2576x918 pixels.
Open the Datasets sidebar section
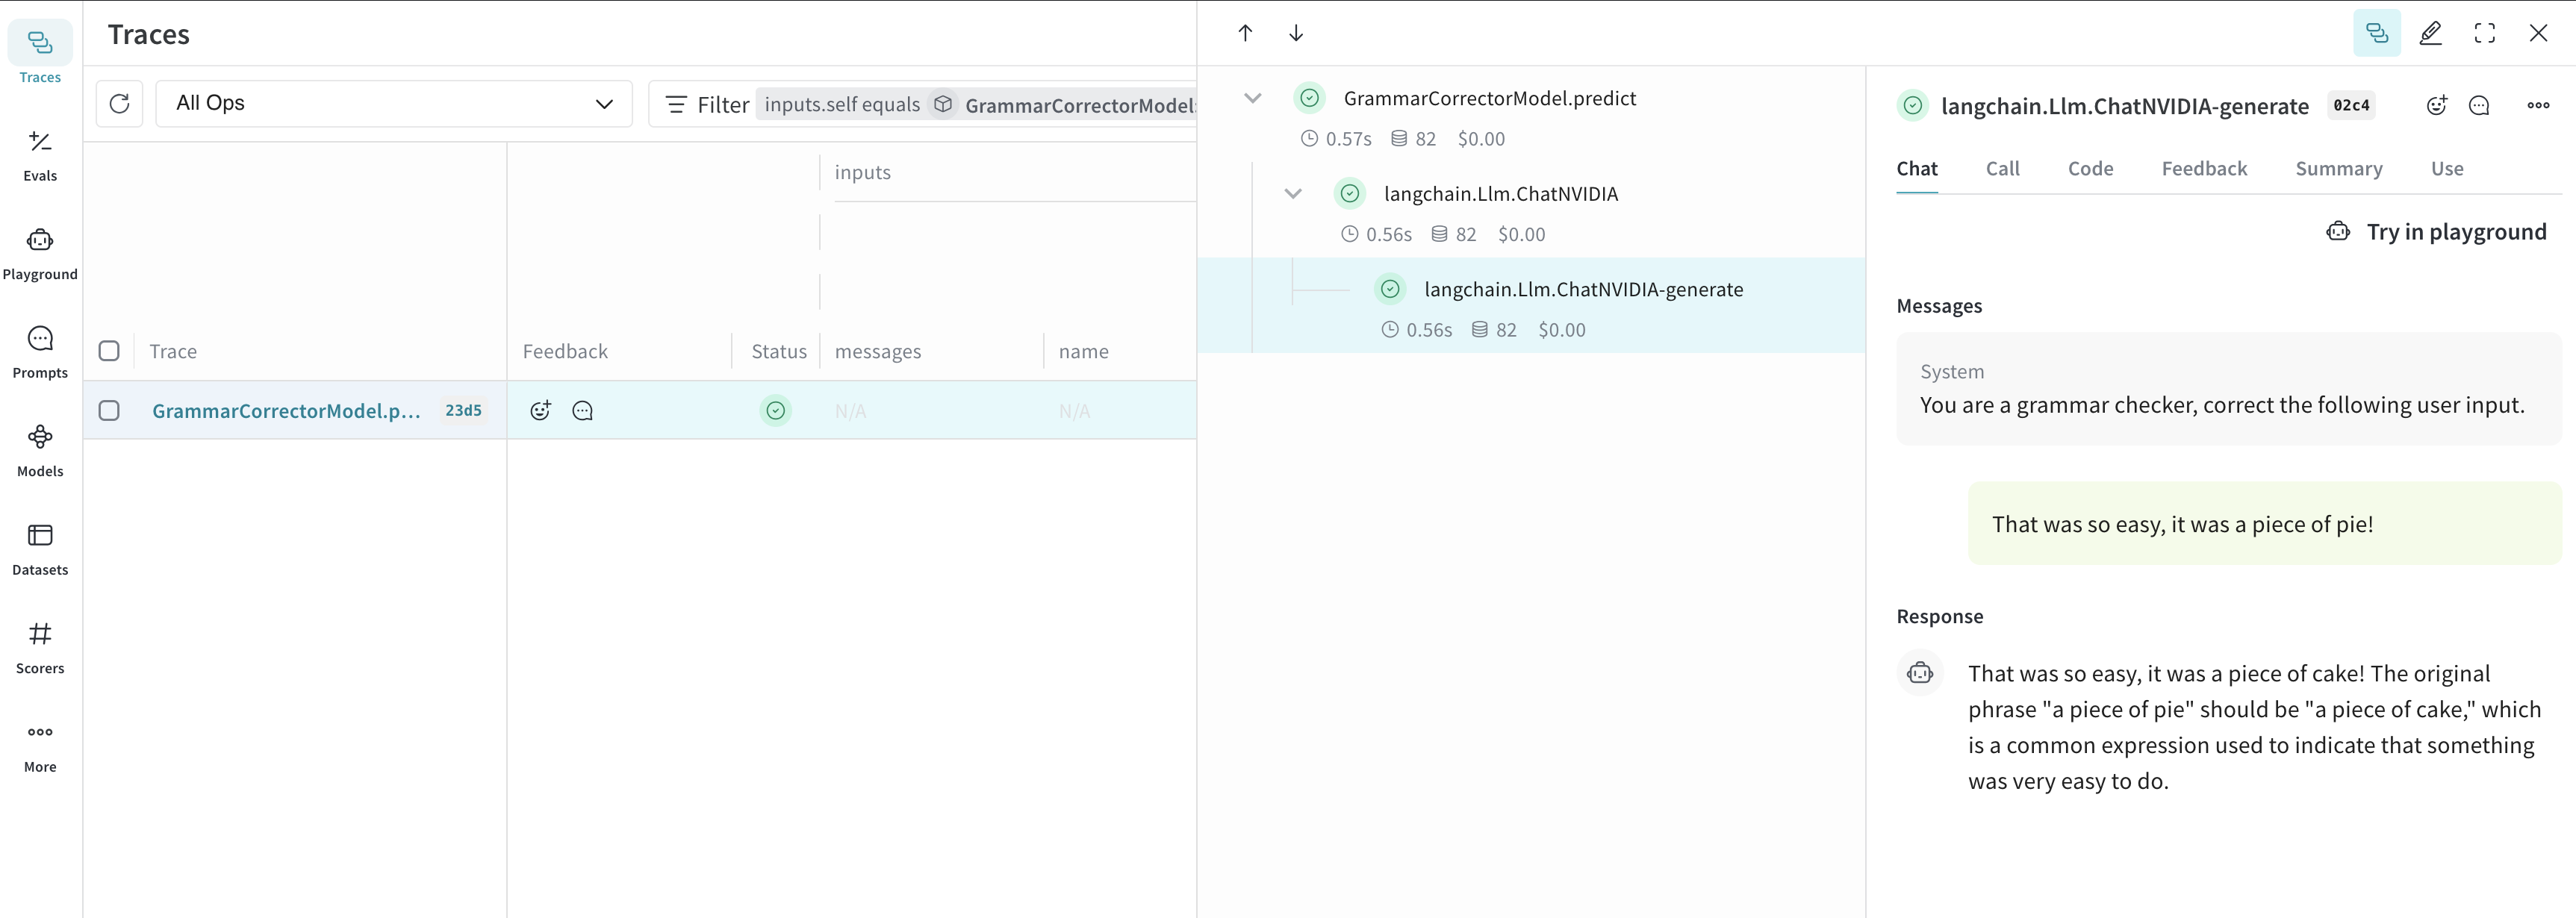(40, 549)
